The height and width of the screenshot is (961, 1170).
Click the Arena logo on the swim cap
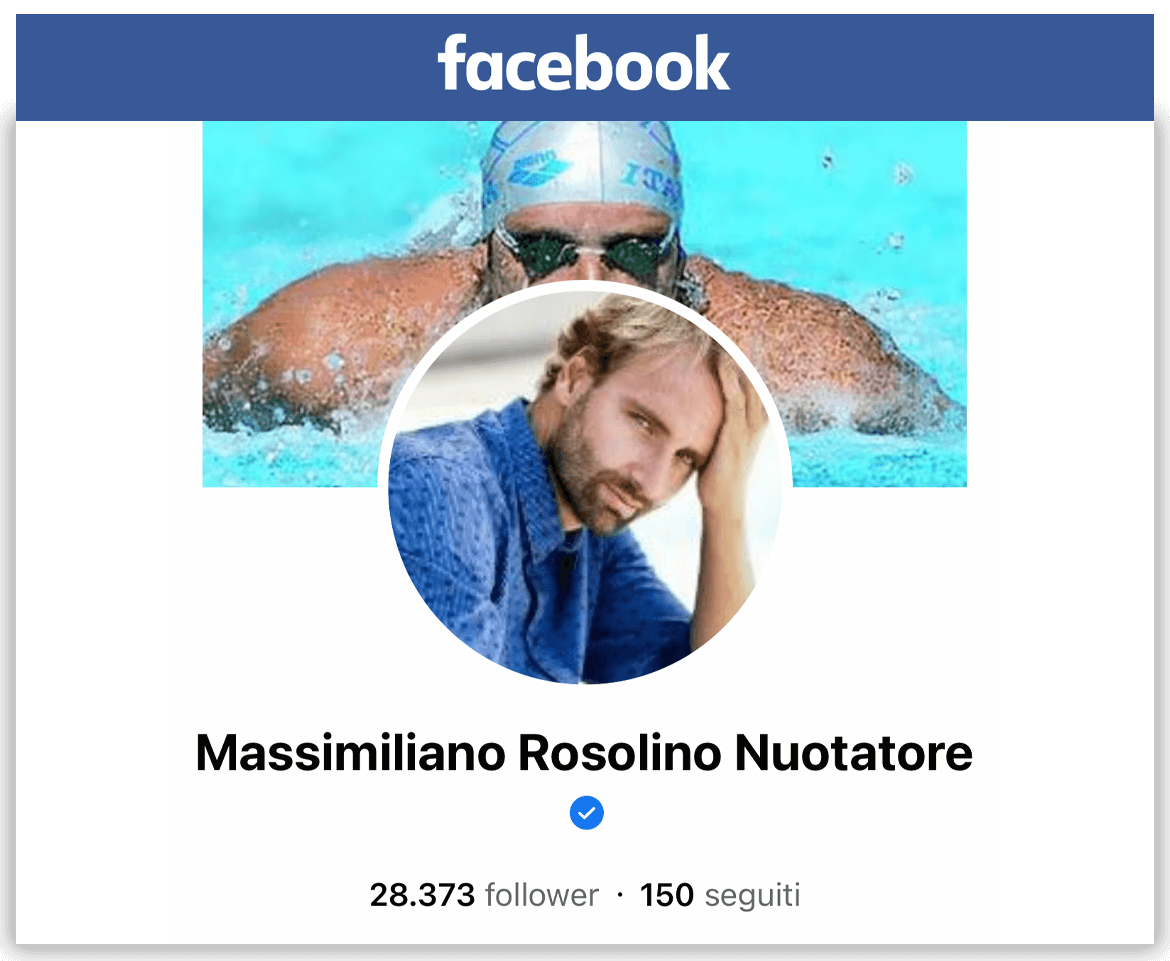coord(537,171)
